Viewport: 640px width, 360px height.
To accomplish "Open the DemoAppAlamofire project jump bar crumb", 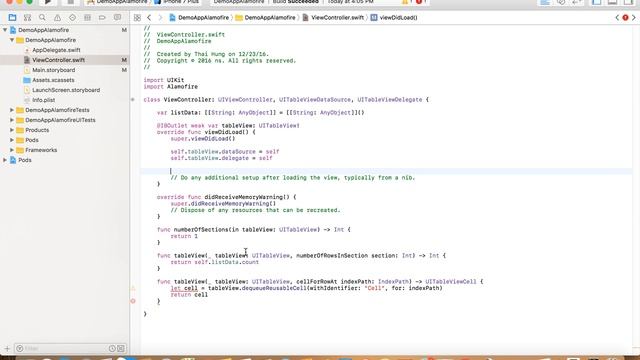I will pos(199,18).
